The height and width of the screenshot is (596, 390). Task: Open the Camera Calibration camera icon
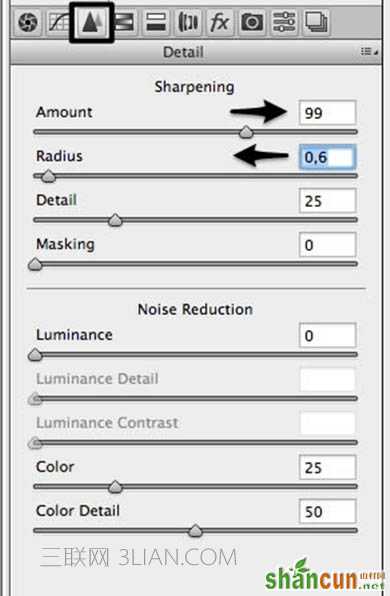[252, 22]
